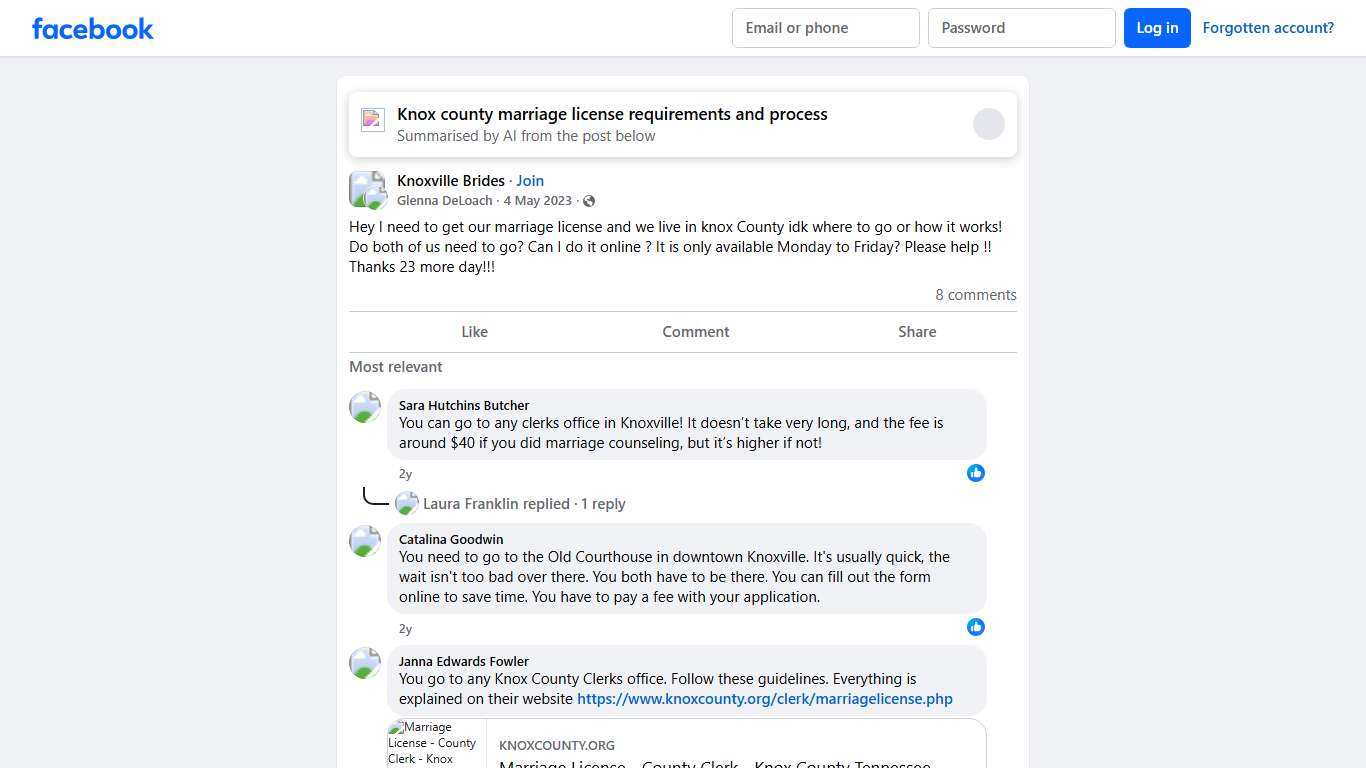This screenshot has height=768, width=1366.
Task: Open the Most relevant comment sorting
Action: [x=396, y=367]
